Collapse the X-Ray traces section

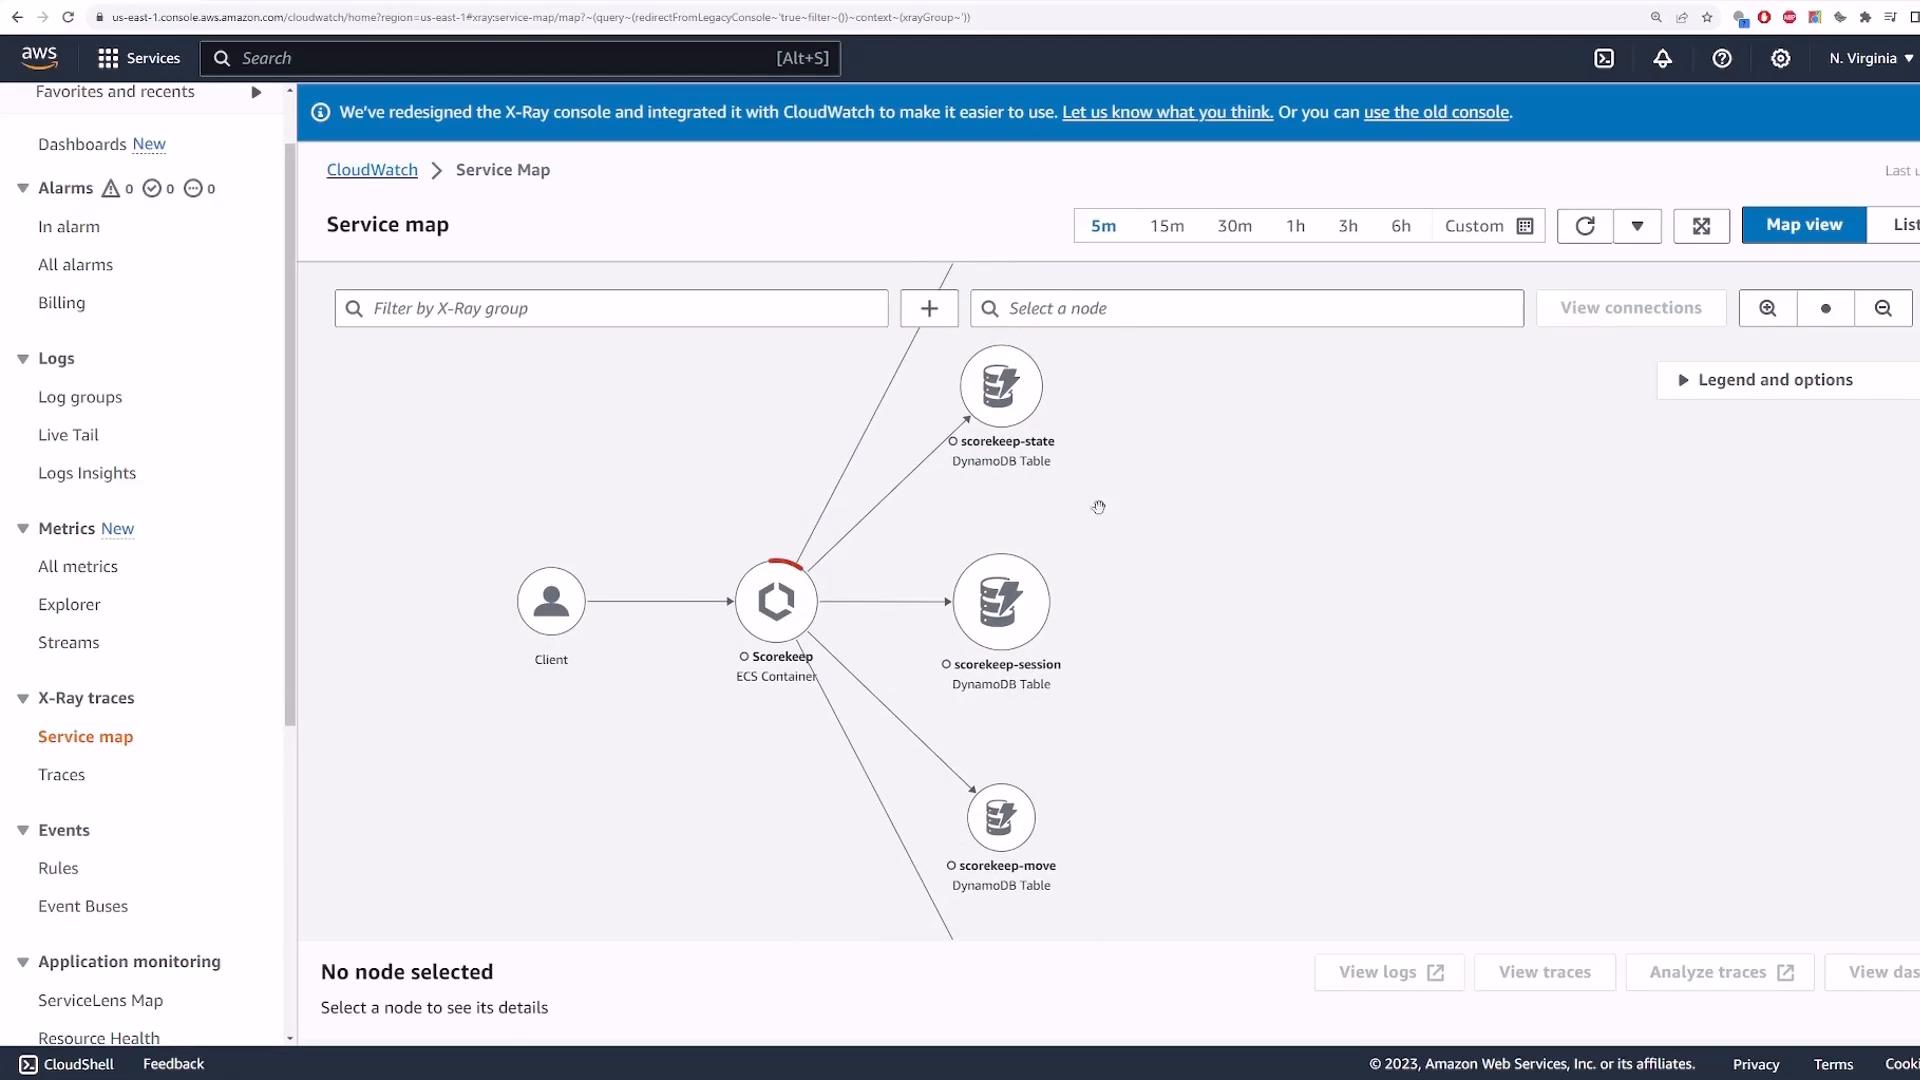tap(23, 698)
